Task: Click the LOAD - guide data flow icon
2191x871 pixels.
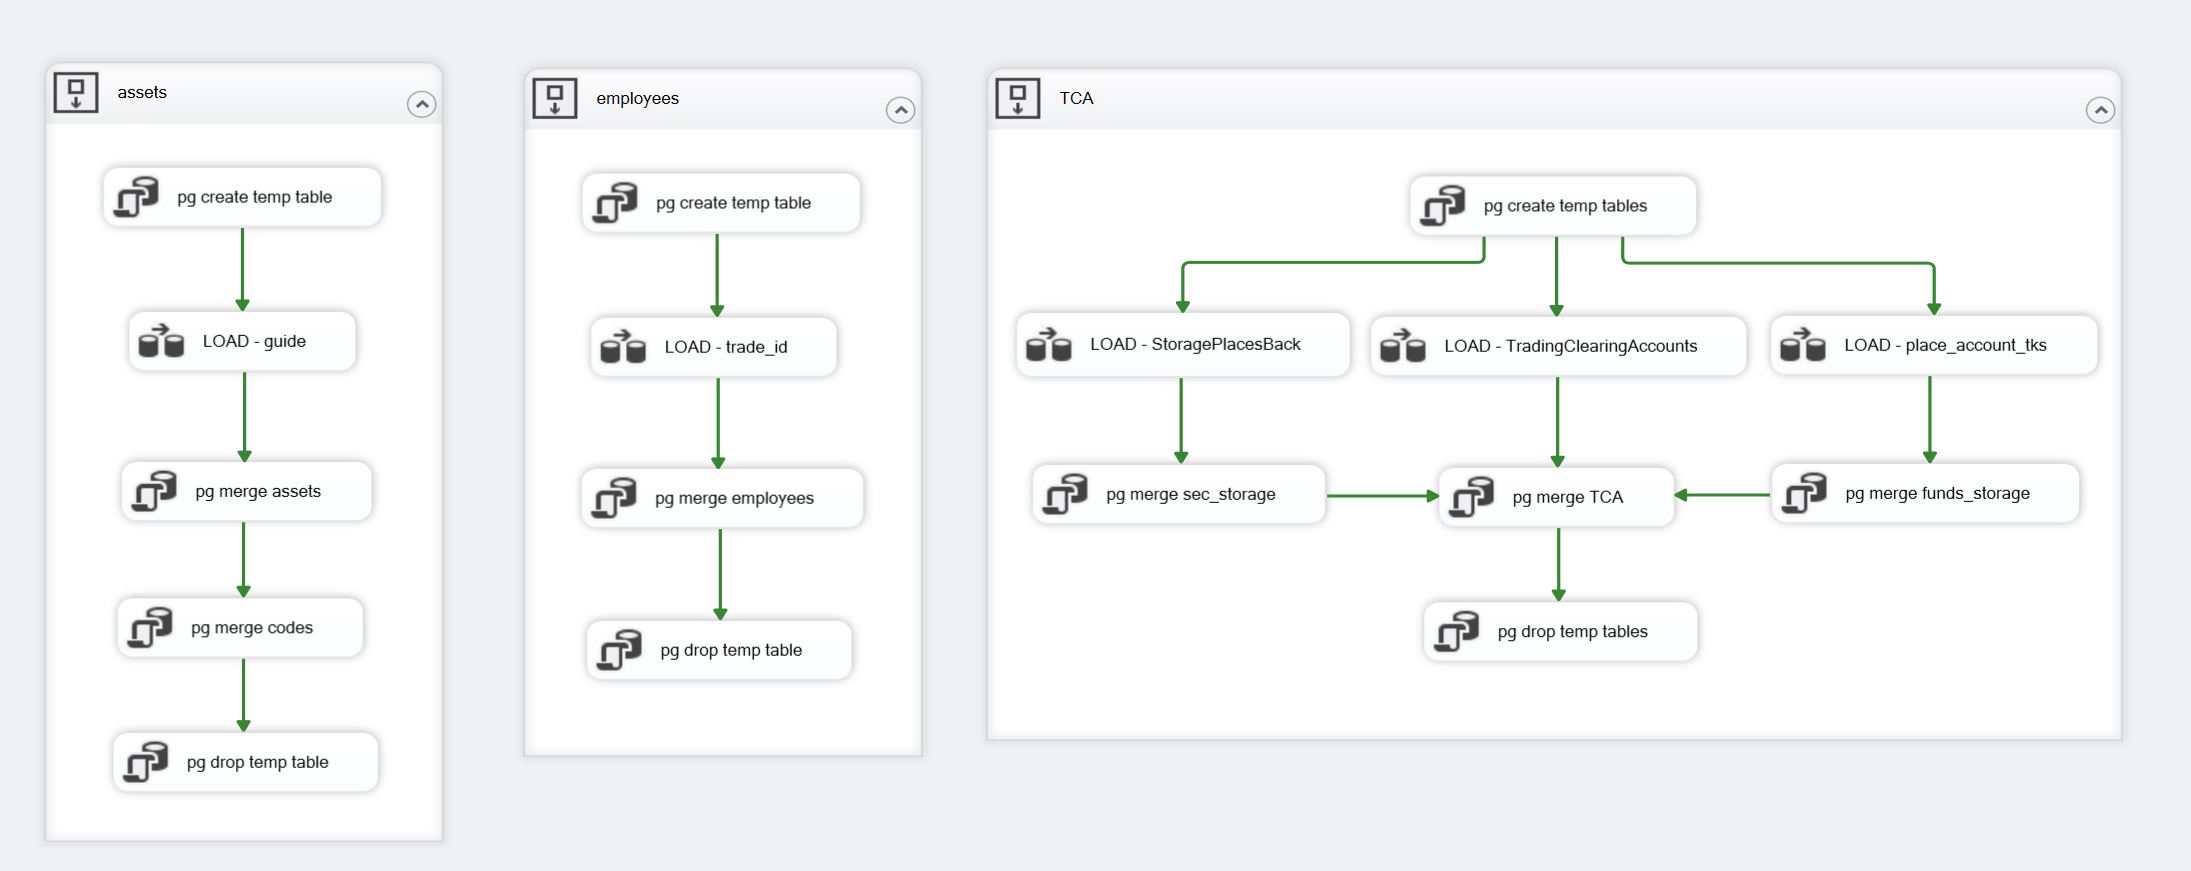Action: point(161,342)
